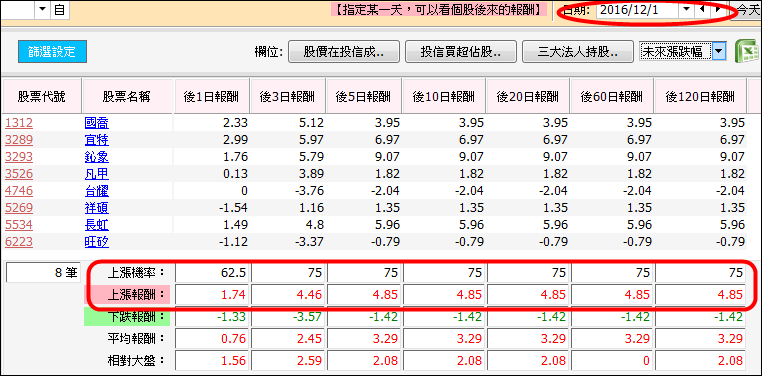
Task: Sort by the 後120日報酬 column header
Action: 700,96
